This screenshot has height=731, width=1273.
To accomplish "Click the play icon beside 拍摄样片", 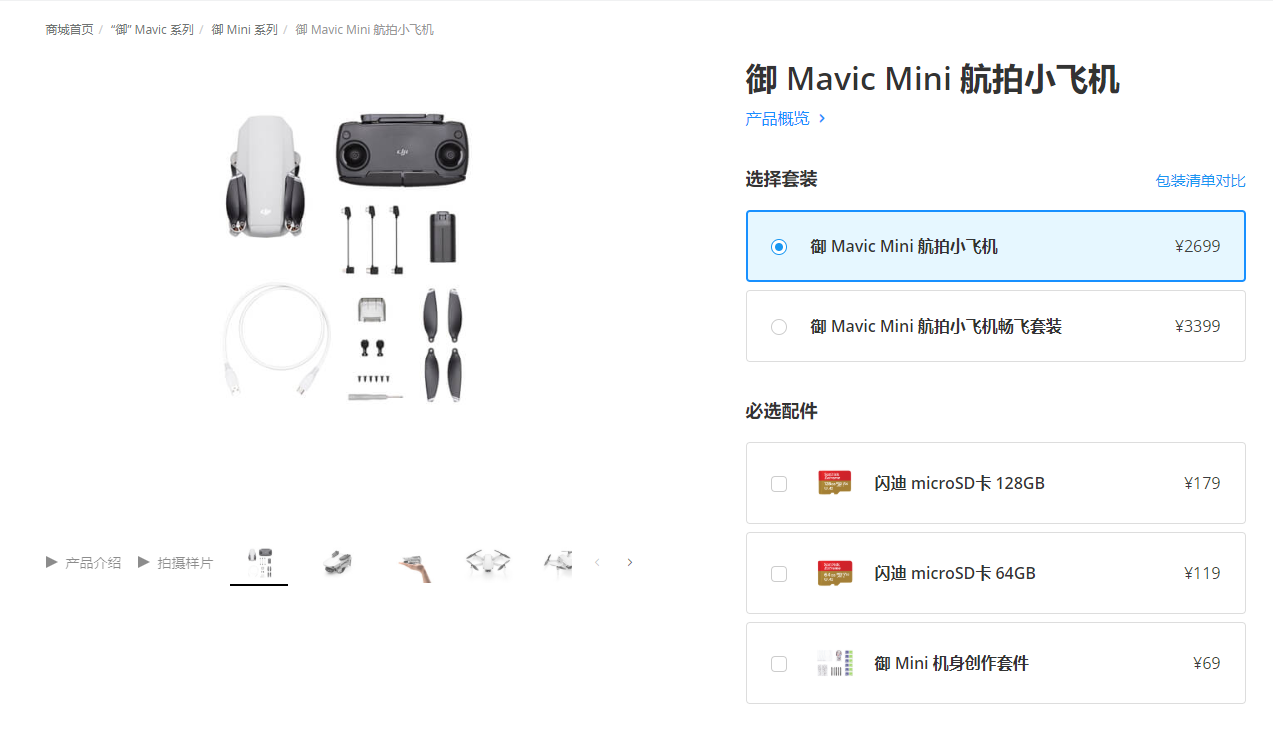I will [x=144, y=562].
